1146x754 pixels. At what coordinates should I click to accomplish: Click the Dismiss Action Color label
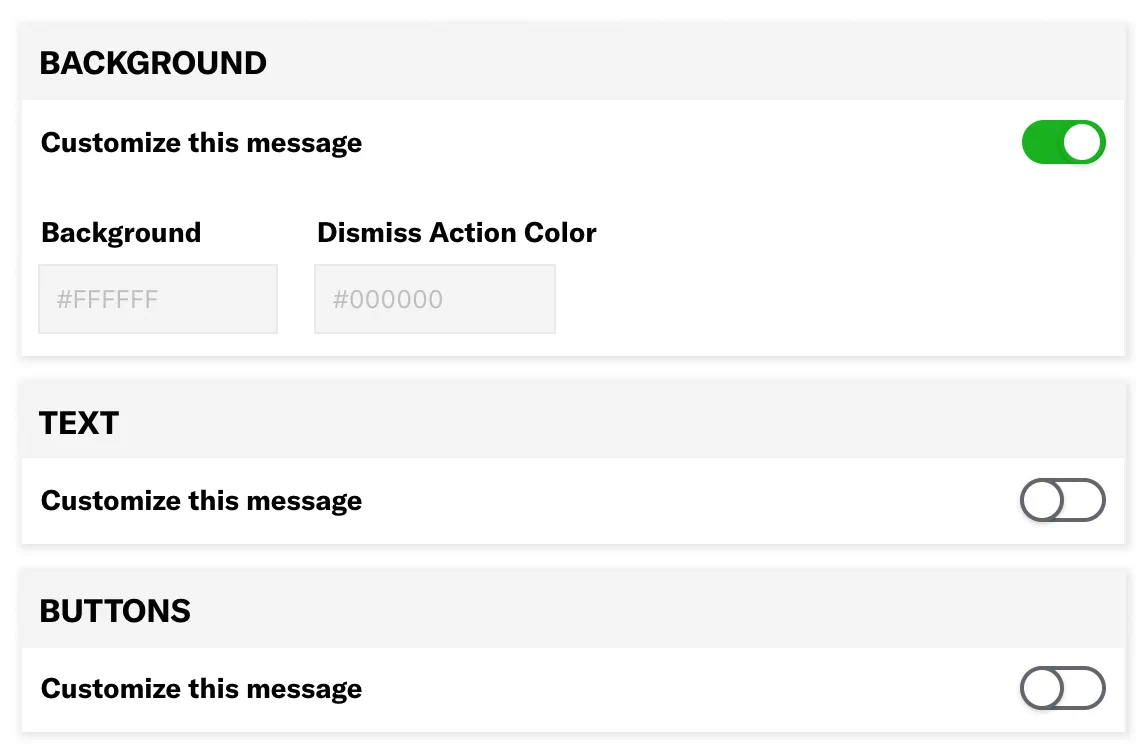click(456, 232)
